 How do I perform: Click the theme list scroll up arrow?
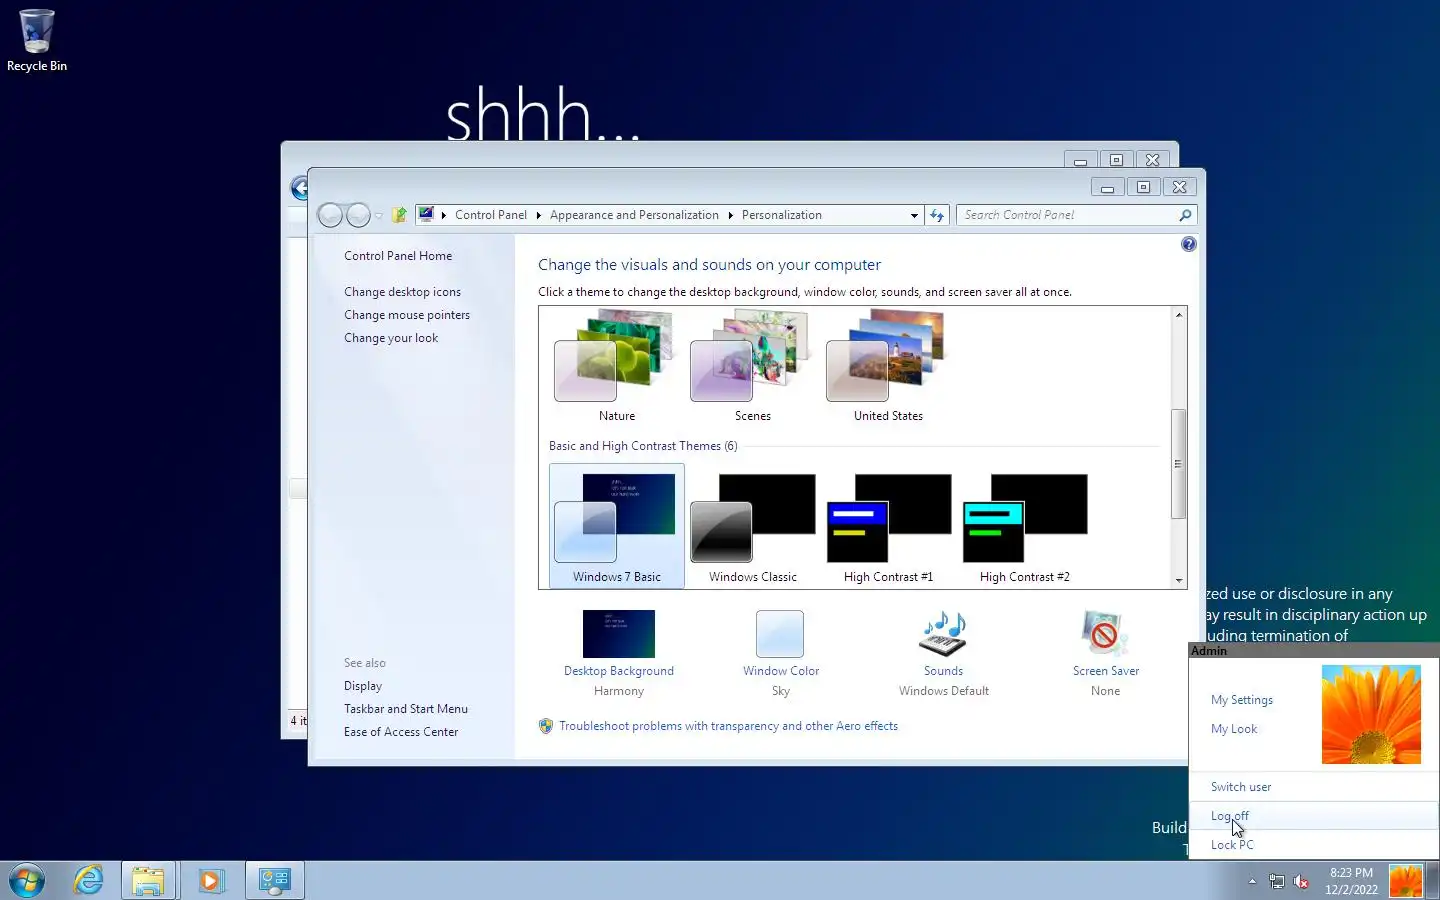(1179, 315)
